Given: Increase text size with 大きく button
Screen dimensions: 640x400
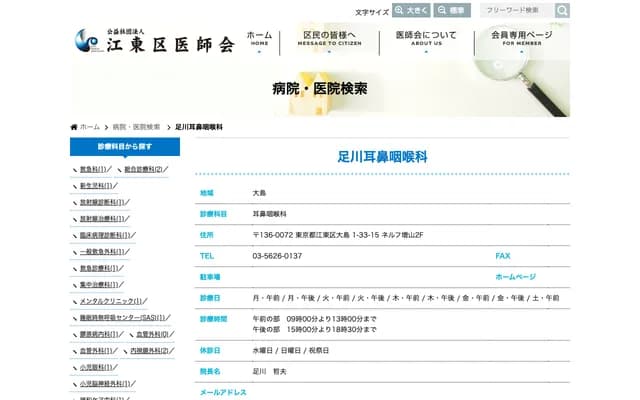Looking at the screenshot, I should [412, 10].
